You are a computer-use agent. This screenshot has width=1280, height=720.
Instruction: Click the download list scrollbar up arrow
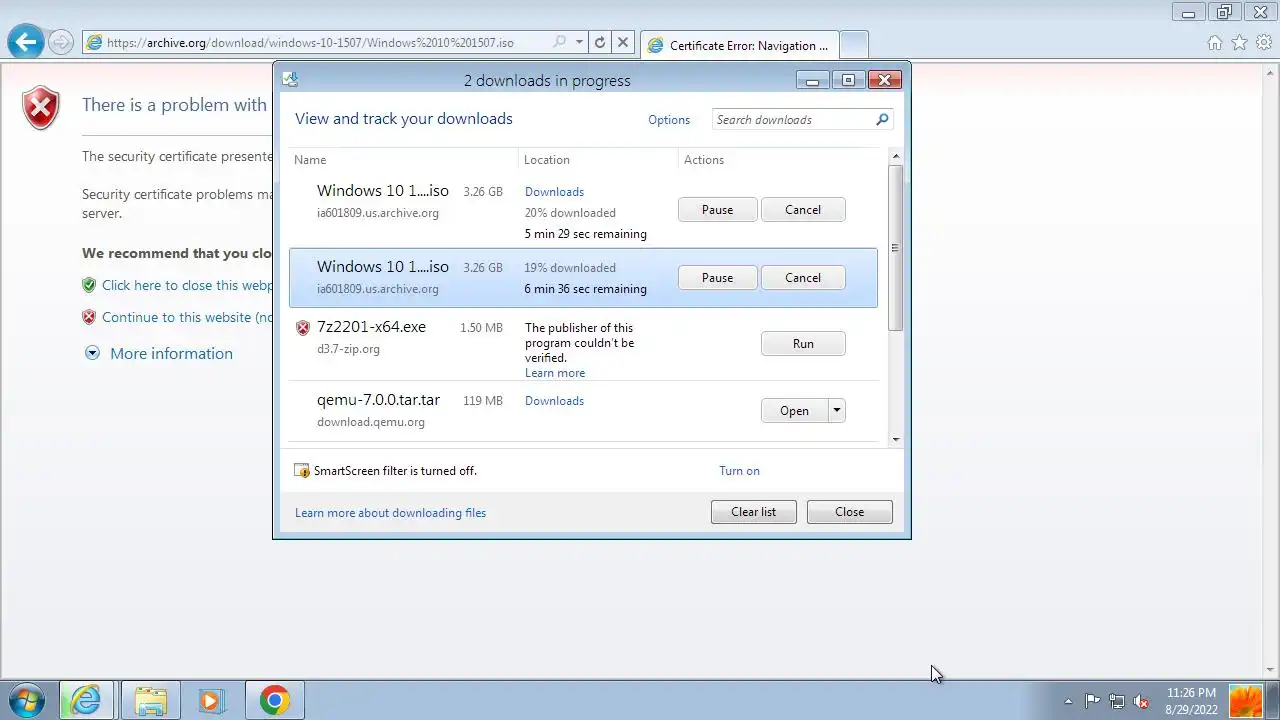(896, 157)
